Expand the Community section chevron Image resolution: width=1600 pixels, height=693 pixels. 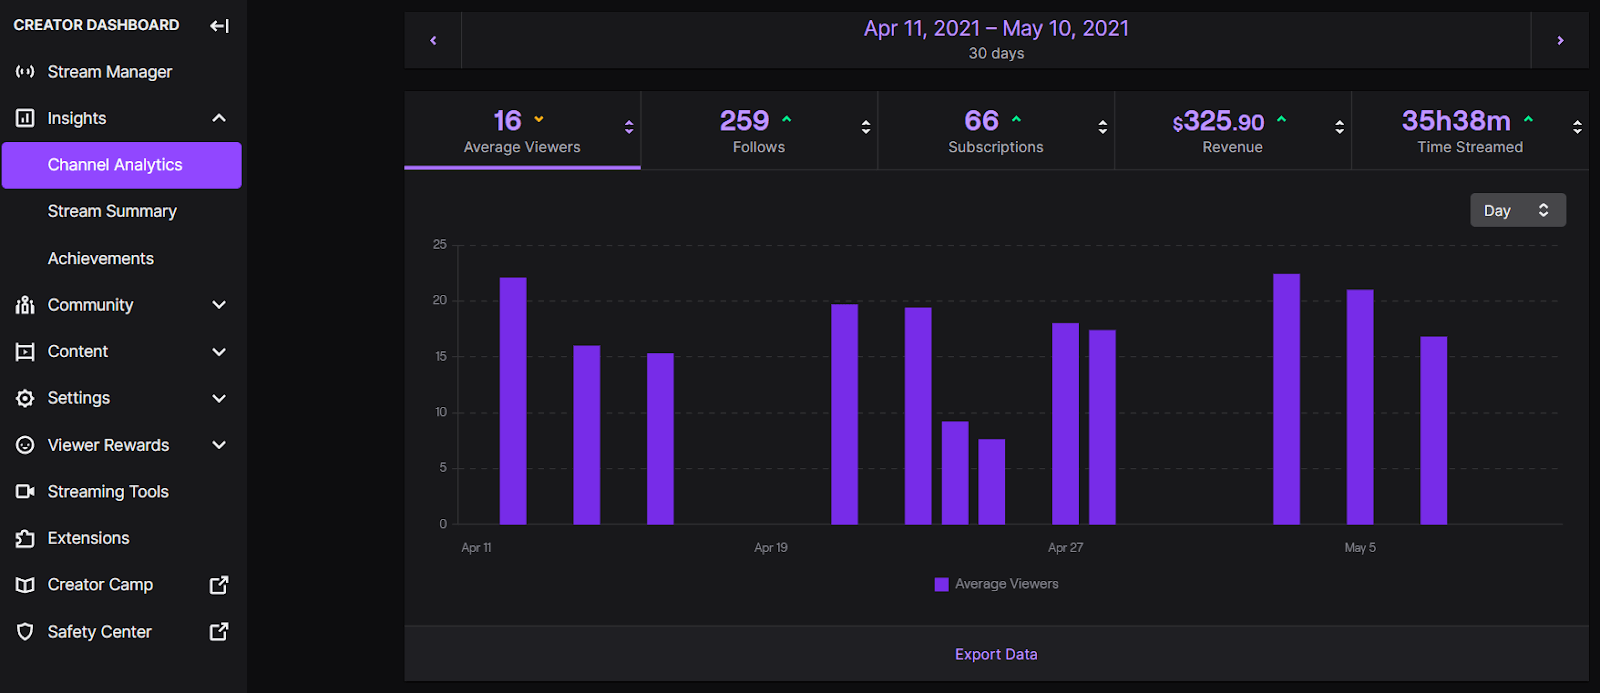click(x=219, y=305)
